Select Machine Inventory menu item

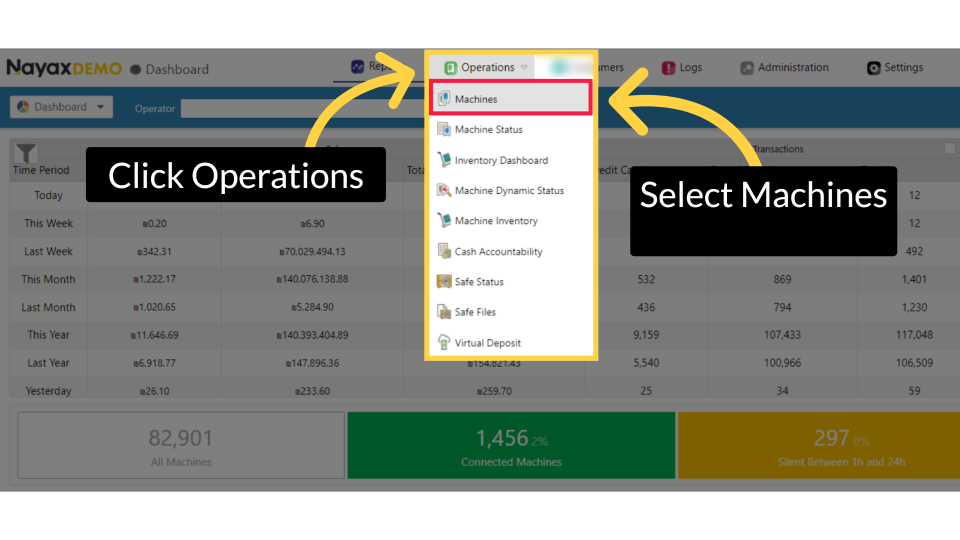(511, 220)
